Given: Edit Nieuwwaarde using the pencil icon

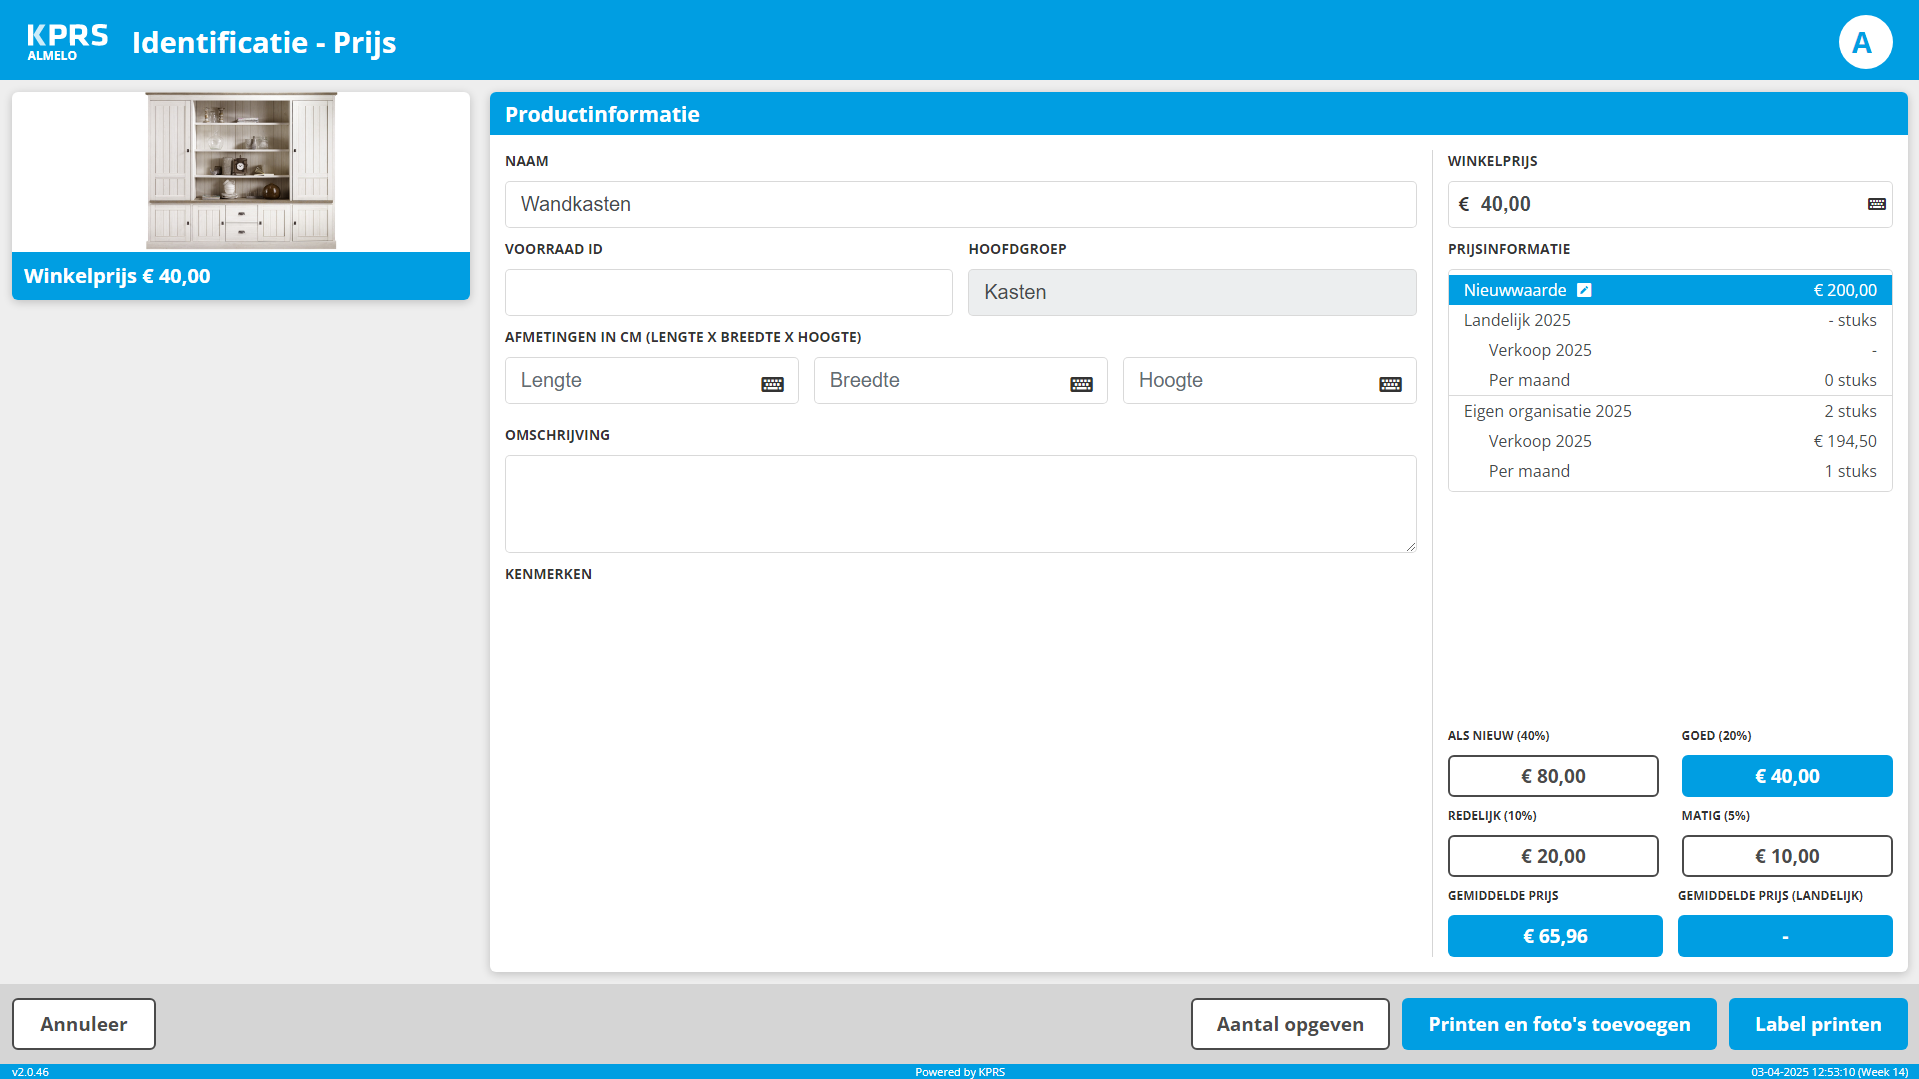Looking at the screenshot, I should (x=1584, y=290).
